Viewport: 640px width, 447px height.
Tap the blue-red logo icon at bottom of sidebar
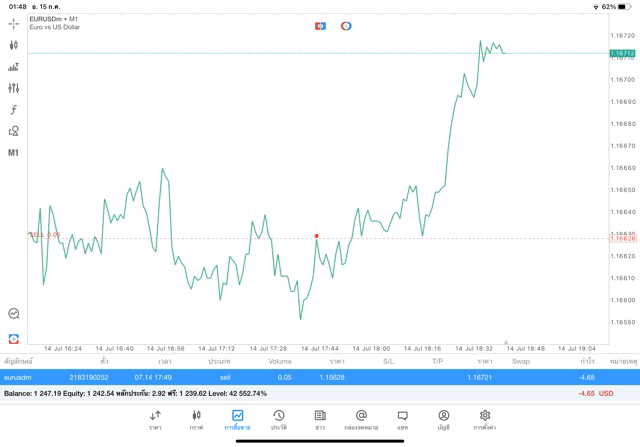(x=13, y=338)
